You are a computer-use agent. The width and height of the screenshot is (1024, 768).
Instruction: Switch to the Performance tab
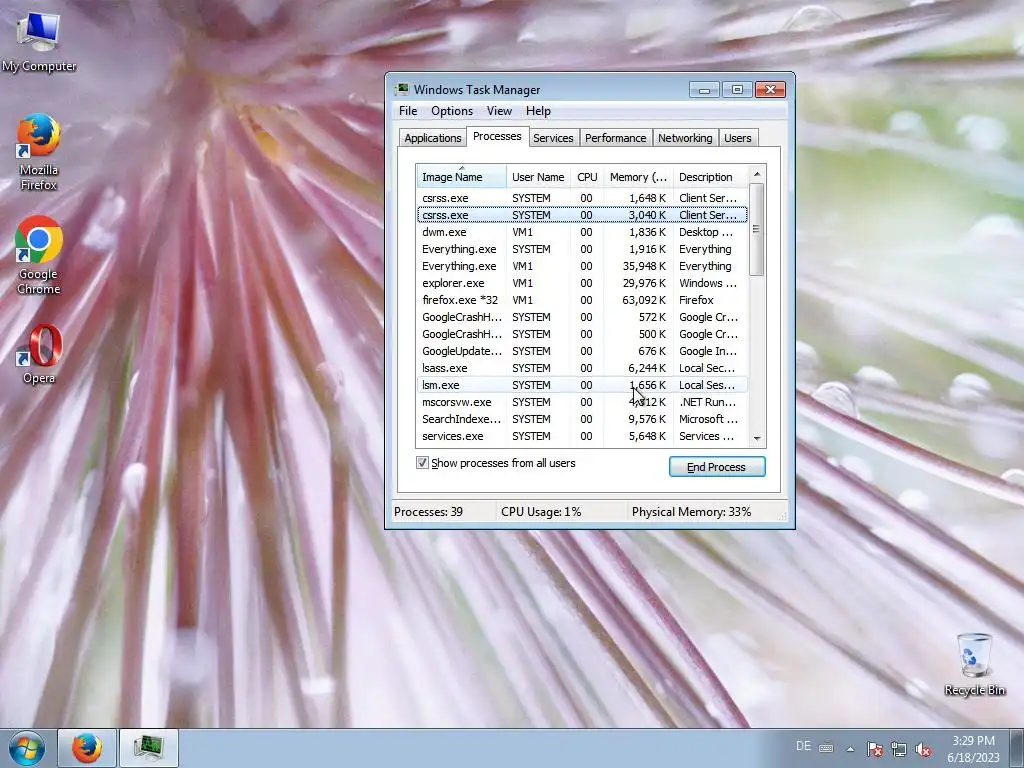[615, 138]
